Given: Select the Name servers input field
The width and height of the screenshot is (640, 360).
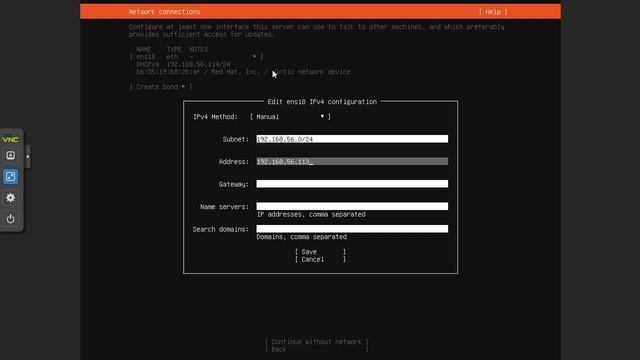Looking at the screenshot, I should [x=352, y=207].
